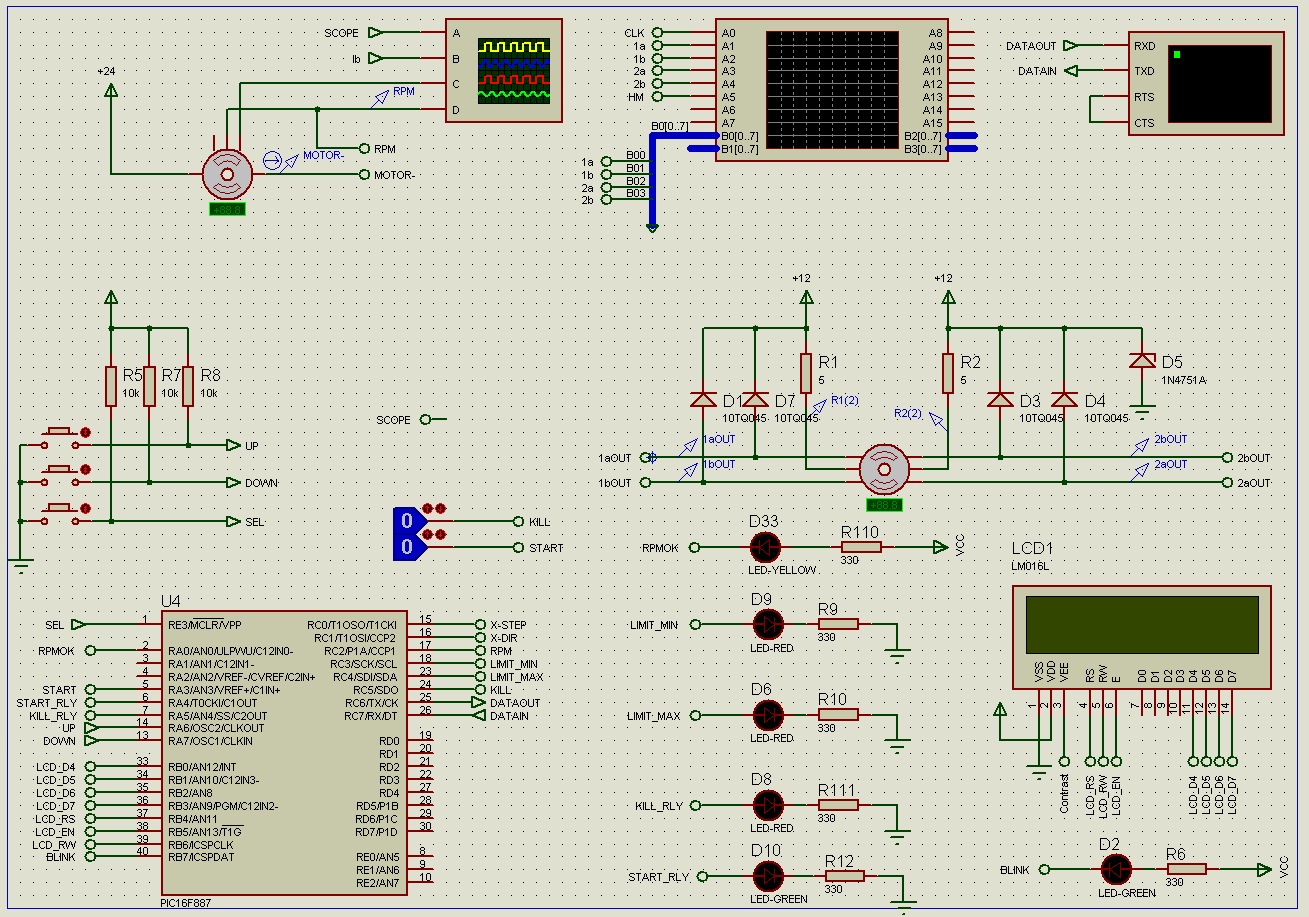Select the Zener diode D5

tap(1142, 361)
